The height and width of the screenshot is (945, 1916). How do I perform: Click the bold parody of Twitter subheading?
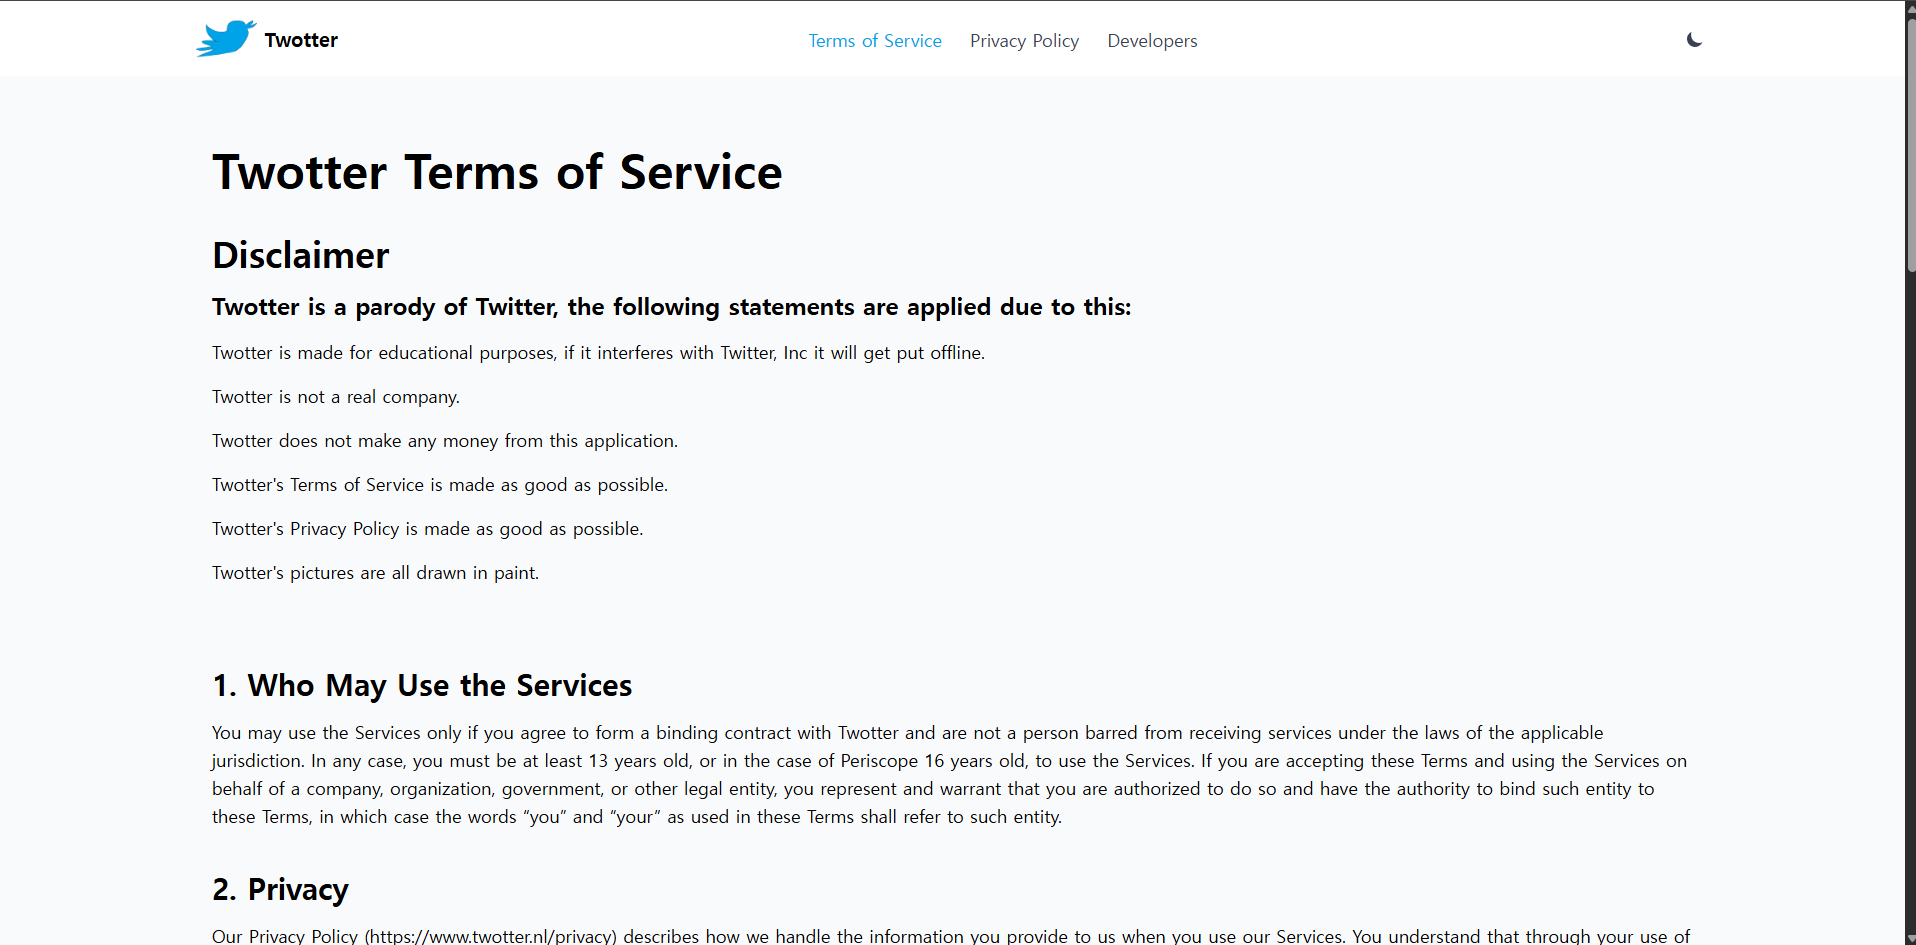coord(671,307)
